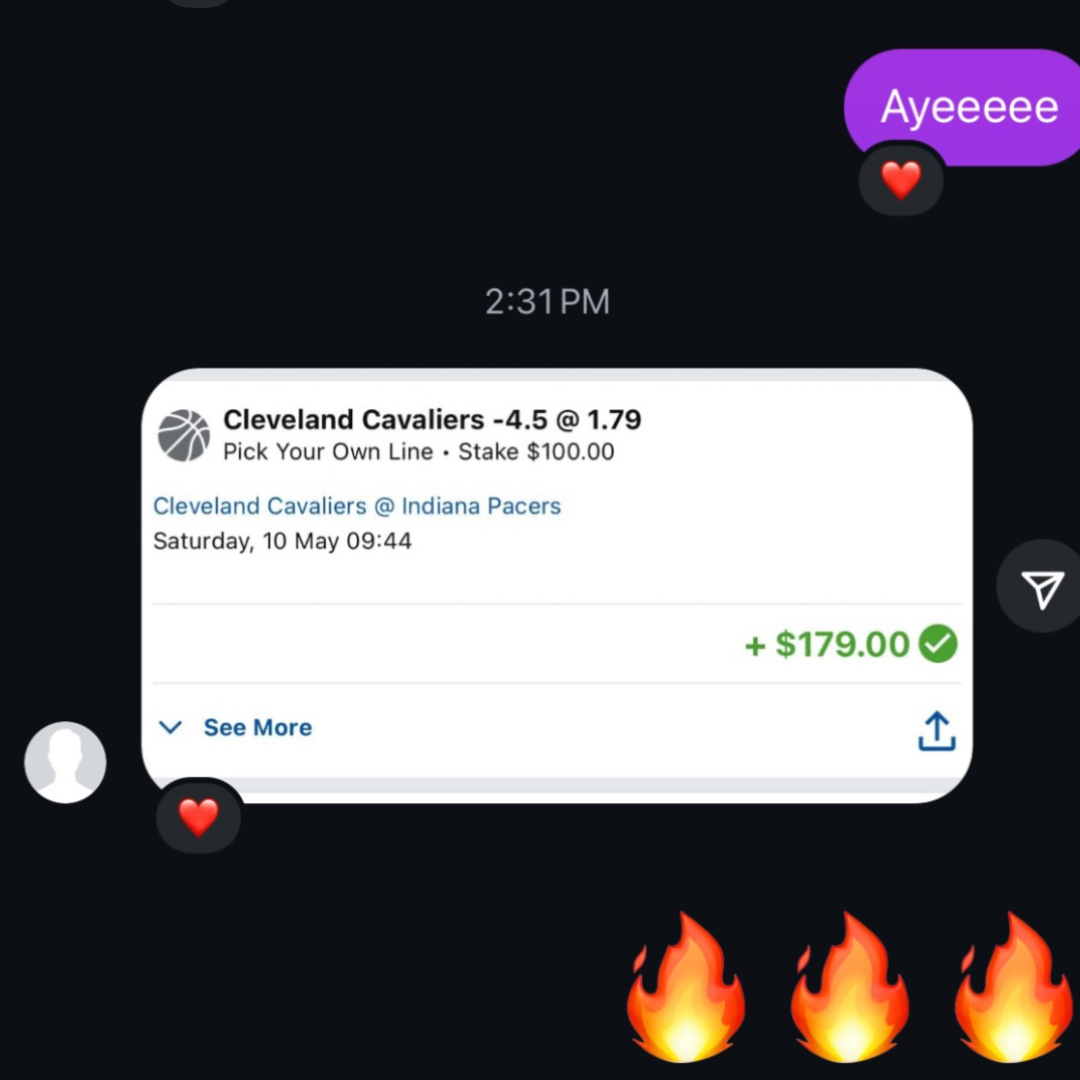Tap the 2:31 PM timestamp
Viewport: 1080px width, 1080px height.
coord(548,302)
